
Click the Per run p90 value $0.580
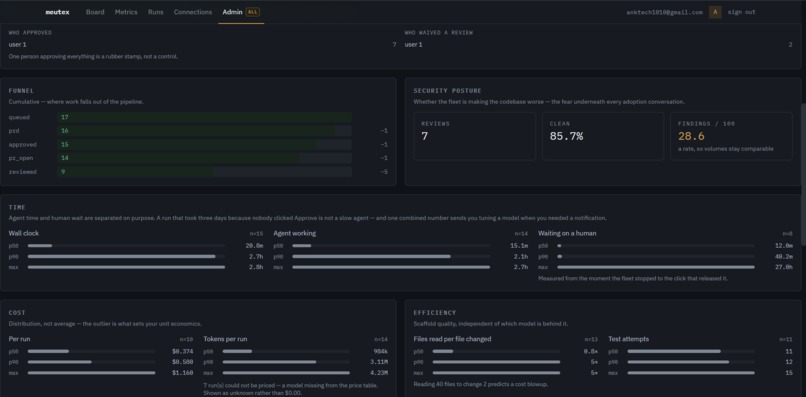pyautogui.click(x=182, y=363)
